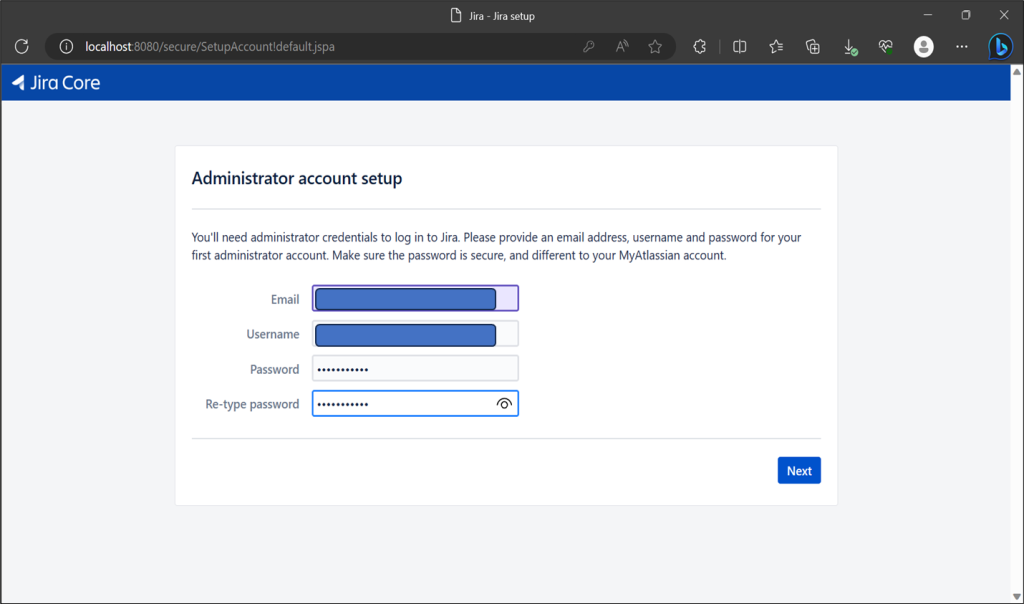Minimize the browser window

(927, 14)
